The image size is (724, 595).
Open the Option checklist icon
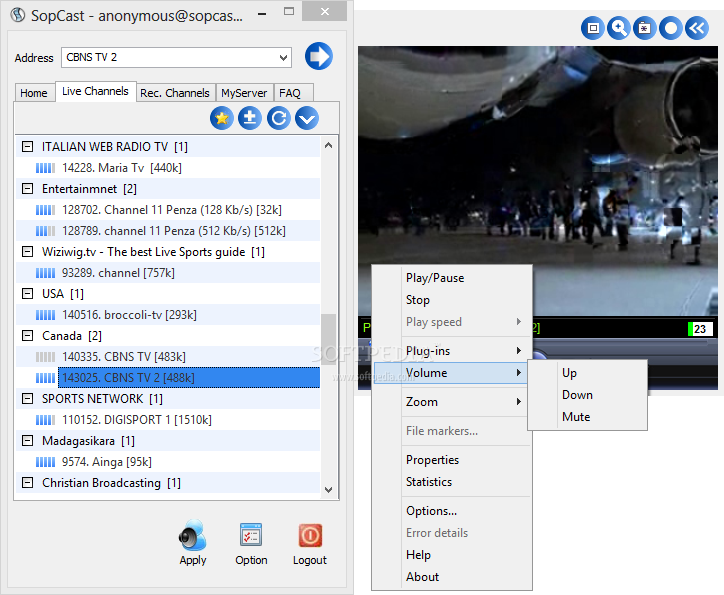pos(251,535)
